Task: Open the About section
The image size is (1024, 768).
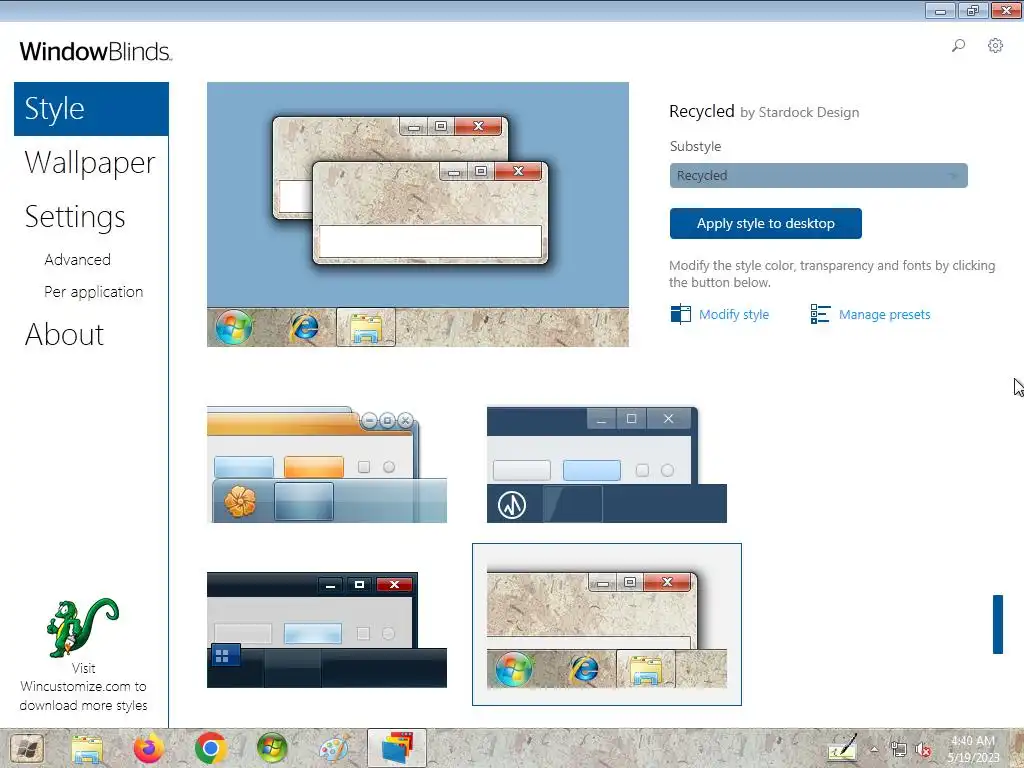Action: coord(65,334)
